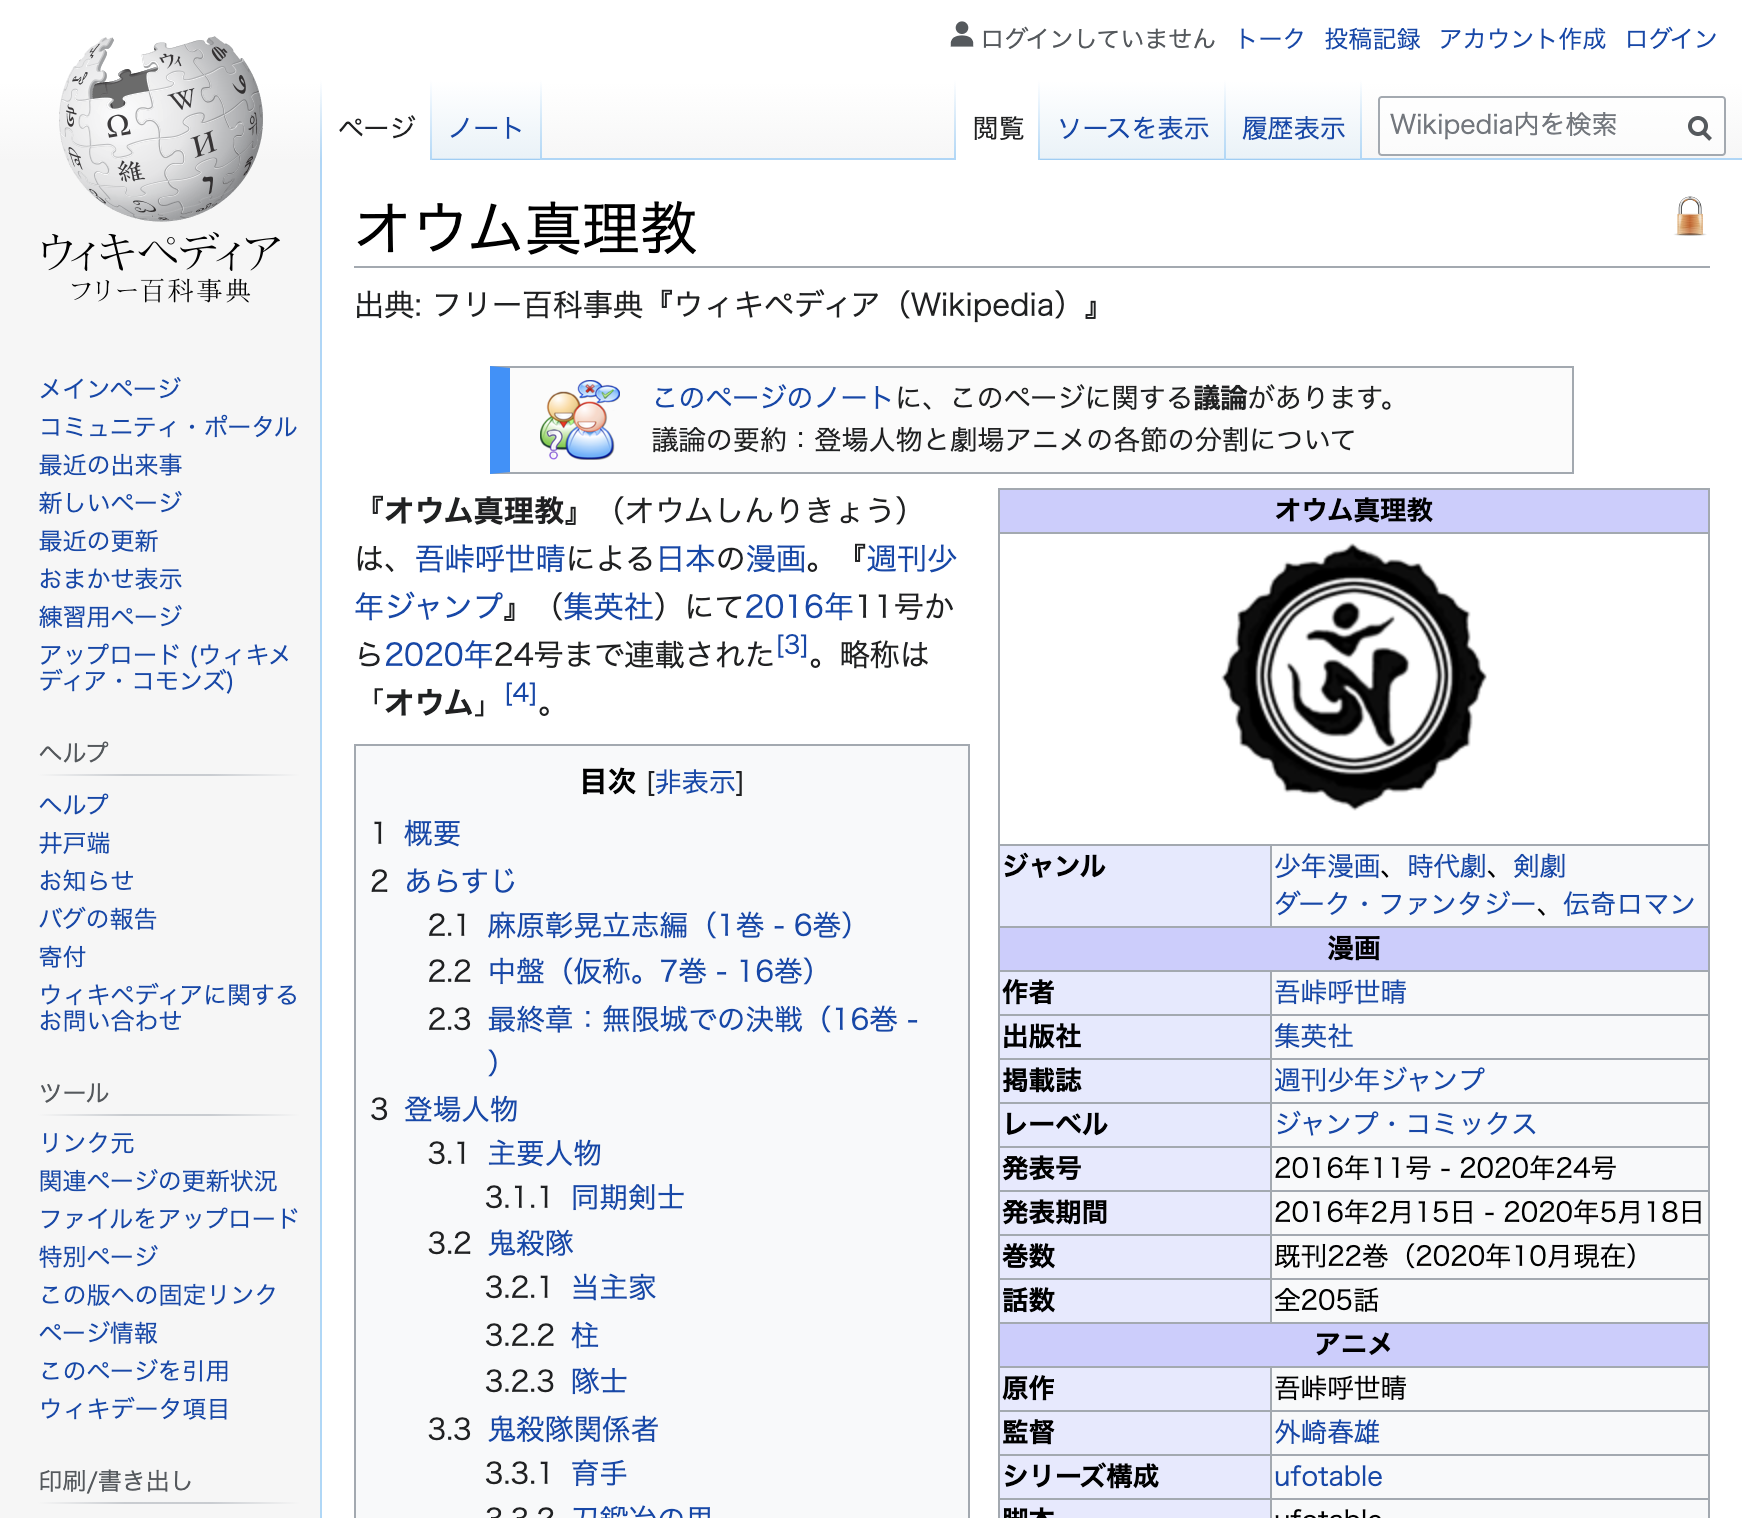Open リンク元 tool link
The height and width of the screenshot is (1518, 1742).
click(86, 1143)
